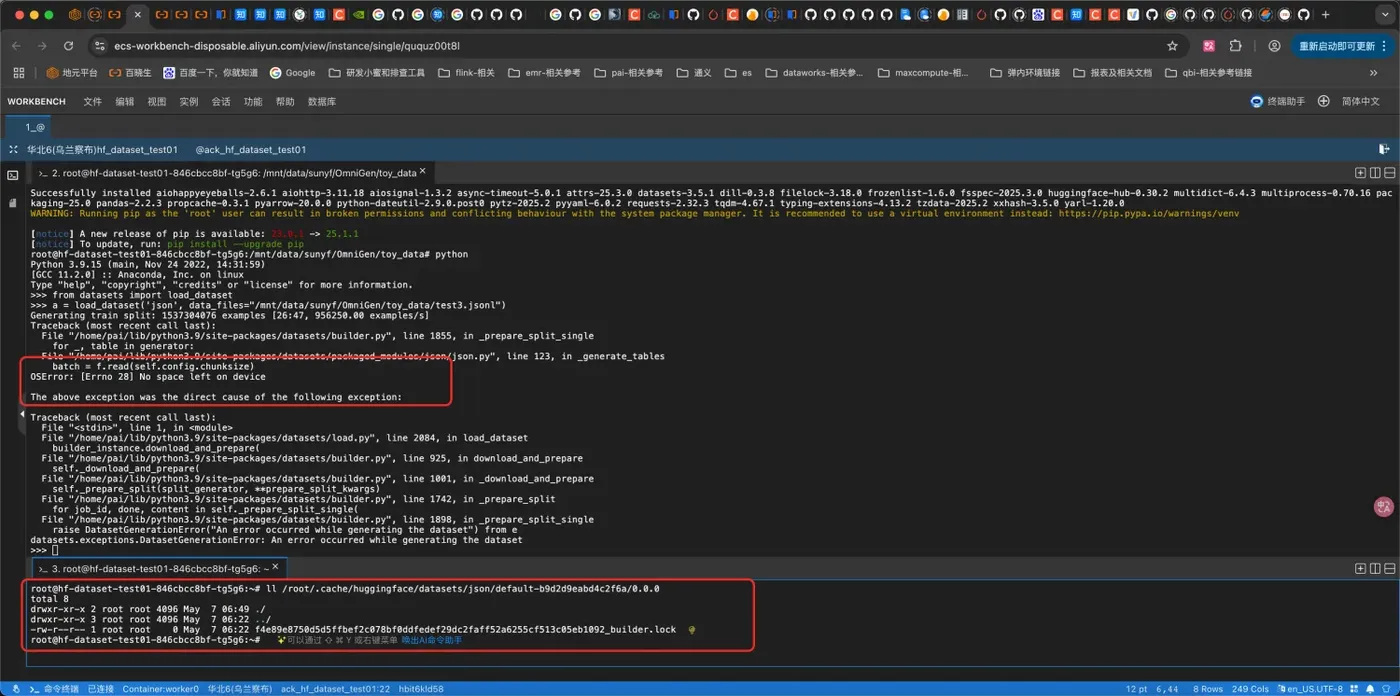The width and height of the screenshot is (1400, 696).
Task: Open a new browser tab
Action: [x=1326, y=15]
